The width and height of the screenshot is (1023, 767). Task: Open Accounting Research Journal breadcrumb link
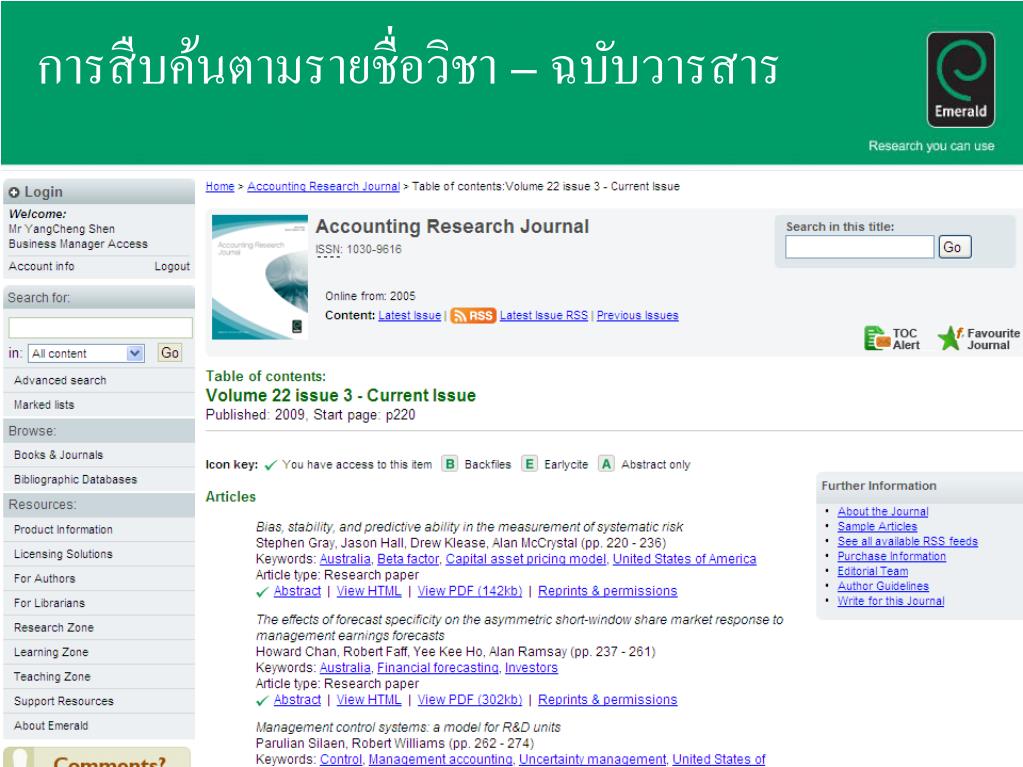[x=324, y=187]
